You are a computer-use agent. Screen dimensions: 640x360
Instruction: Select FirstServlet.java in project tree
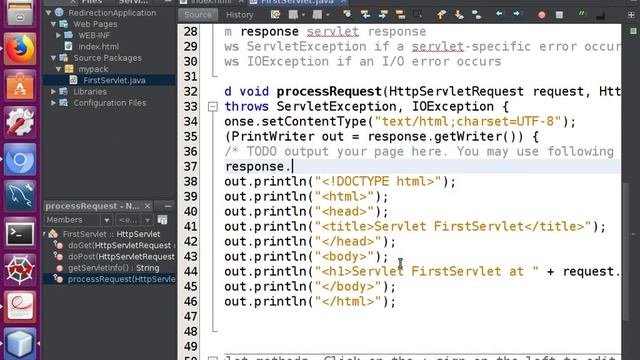(x=114, y=80)
